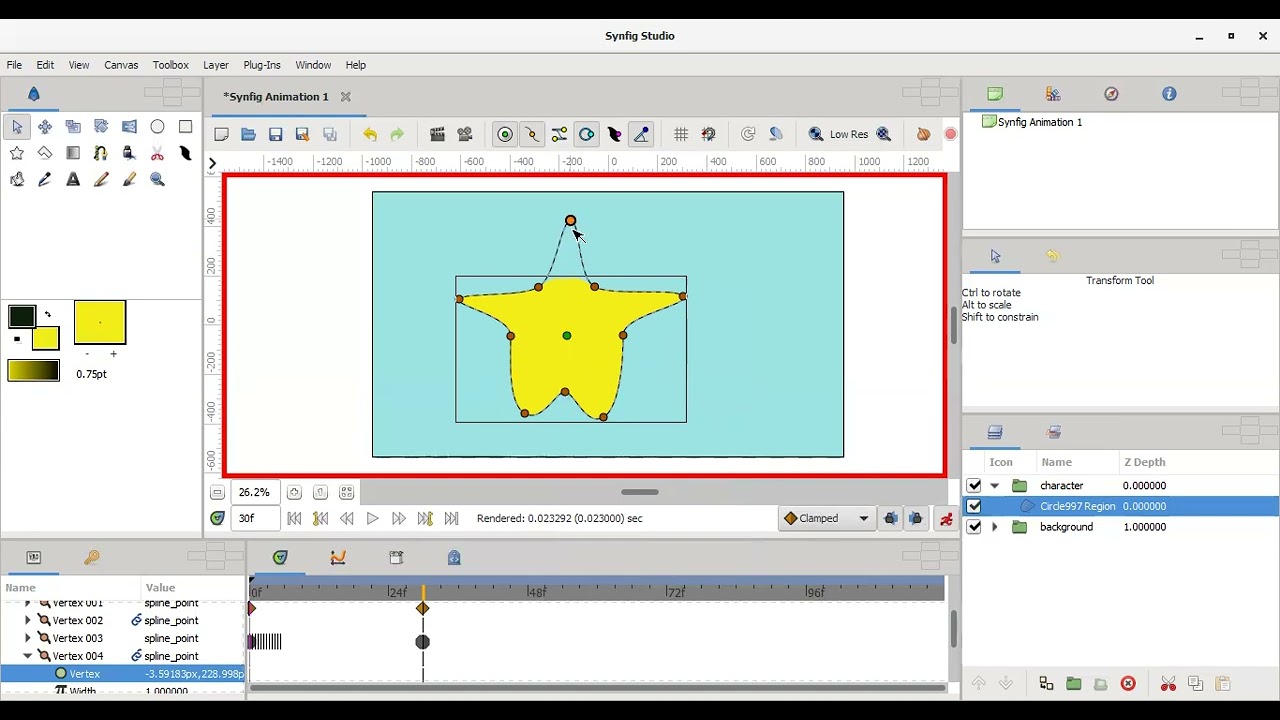Image resolution: width=1280 pixels, height=720 pixels.
Task: Toggle tangent handles display
Action: tap(559, 134)
